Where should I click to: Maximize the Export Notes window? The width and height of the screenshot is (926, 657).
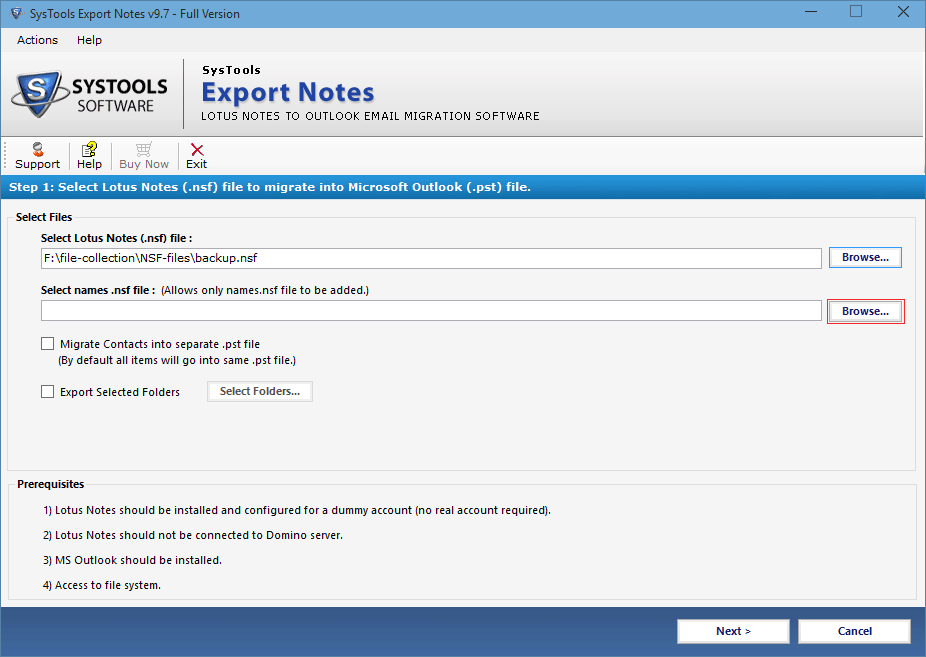(x=856, y=12)
